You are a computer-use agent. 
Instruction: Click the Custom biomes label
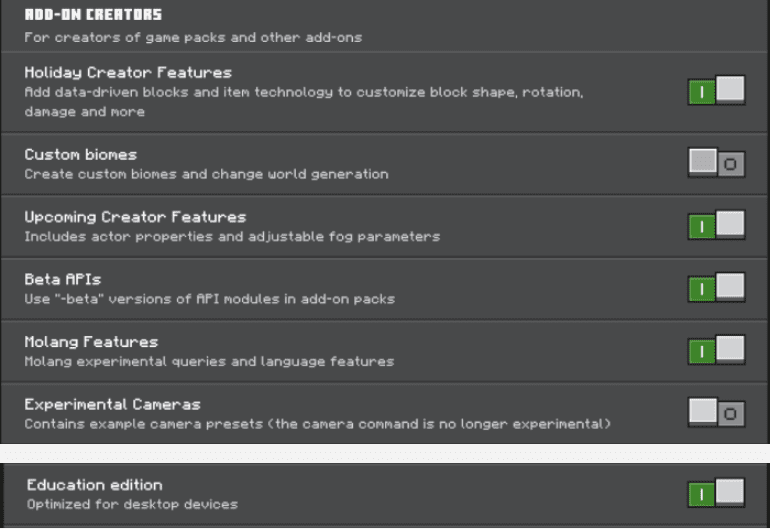(x=81, y=155)
